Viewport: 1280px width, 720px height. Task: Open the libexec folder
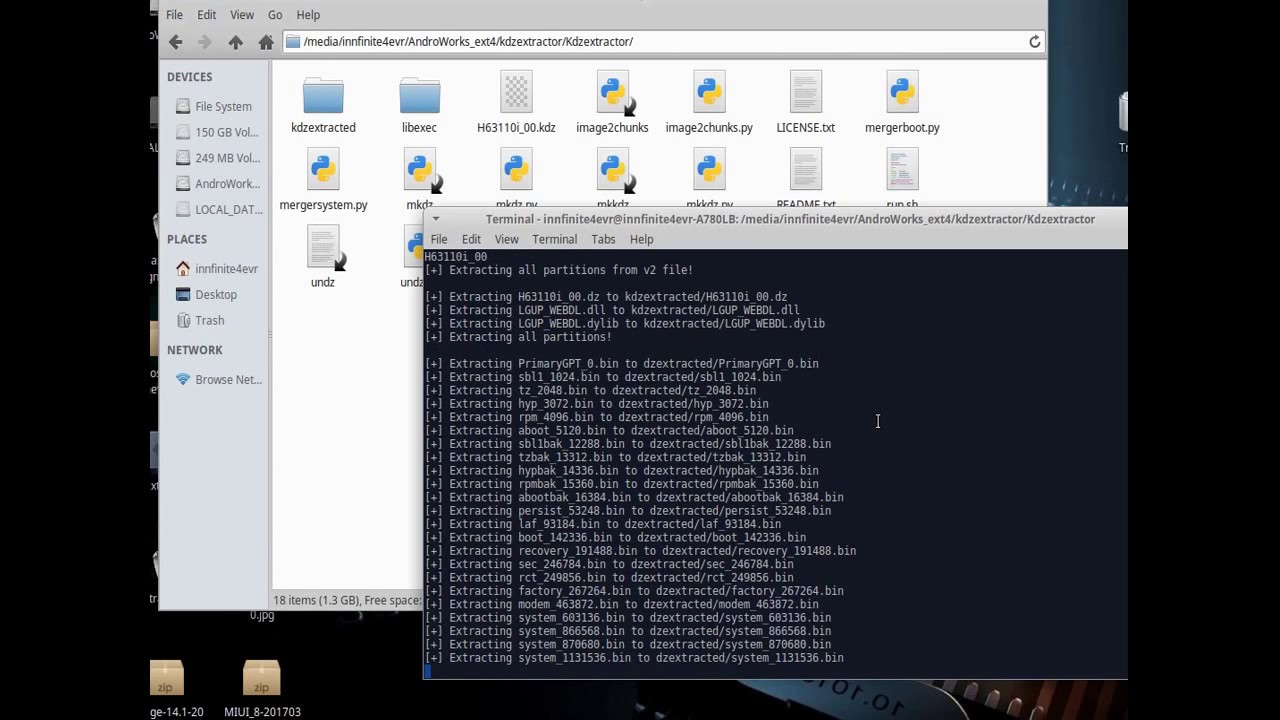(x=419, y=105)
